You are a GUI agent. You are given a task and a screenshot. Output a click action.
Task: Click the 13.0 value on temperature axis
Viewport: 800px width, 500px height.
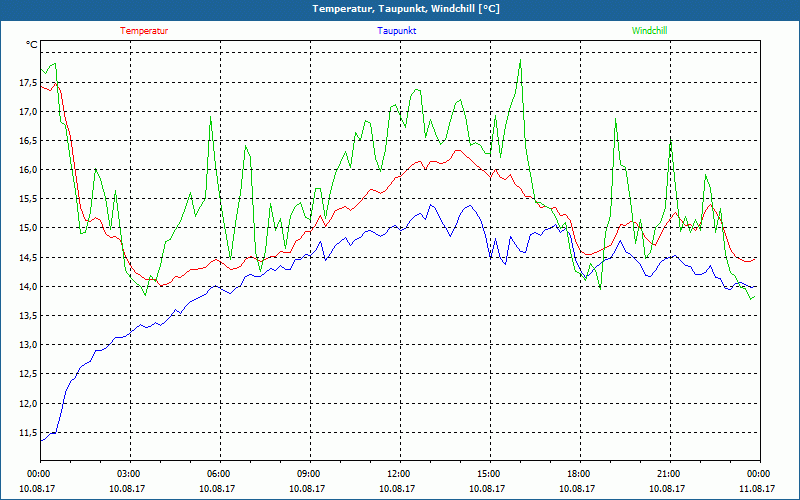point(28,345)
